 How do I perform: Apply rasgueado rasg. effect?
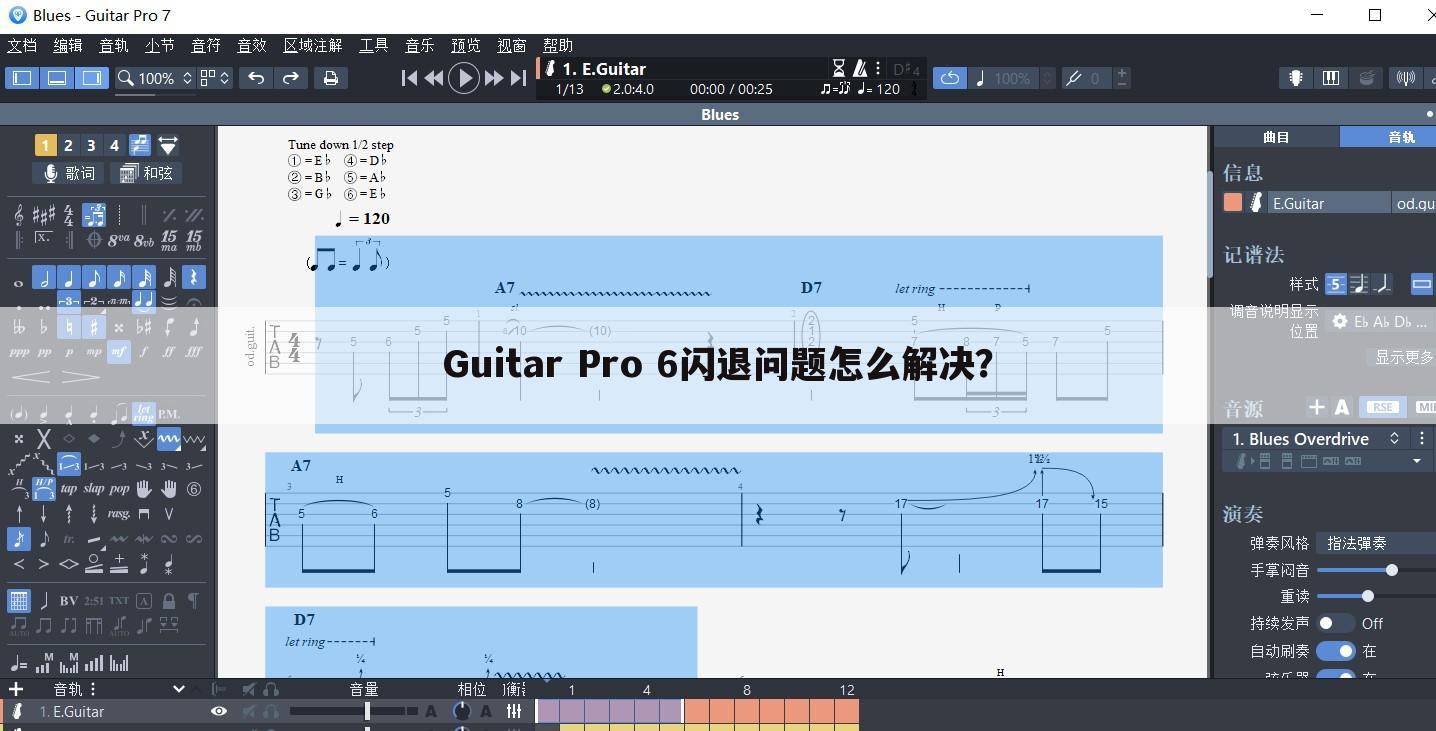(x=119, y=514)
